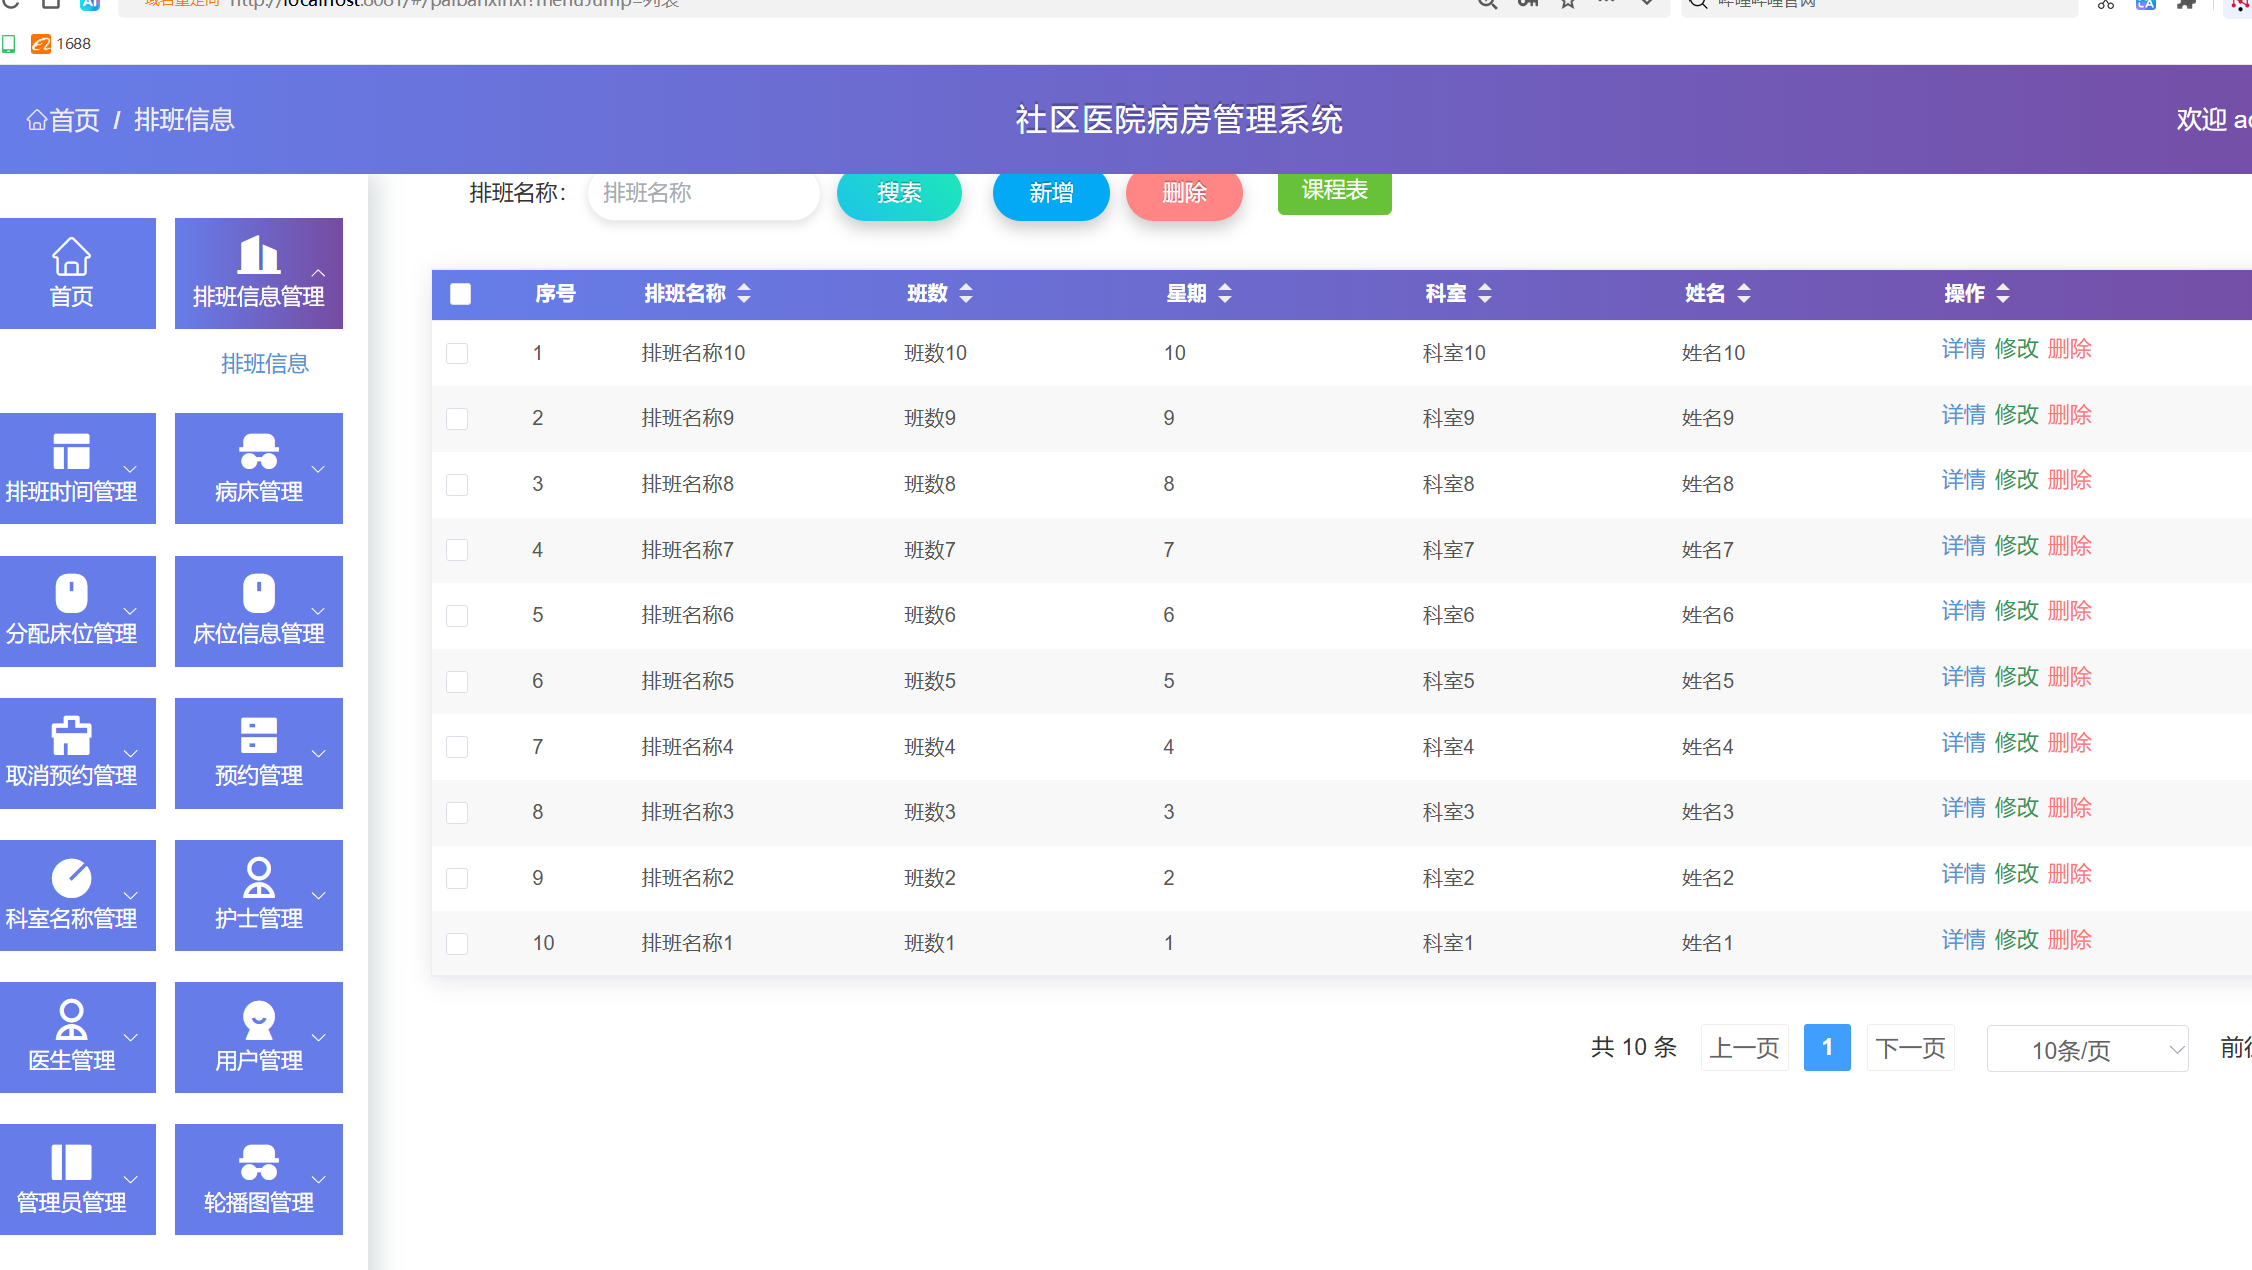This screenshot has width=2252, height=1270.
Task: Open the 排班信息 submenu item
Action: point(264,364)
